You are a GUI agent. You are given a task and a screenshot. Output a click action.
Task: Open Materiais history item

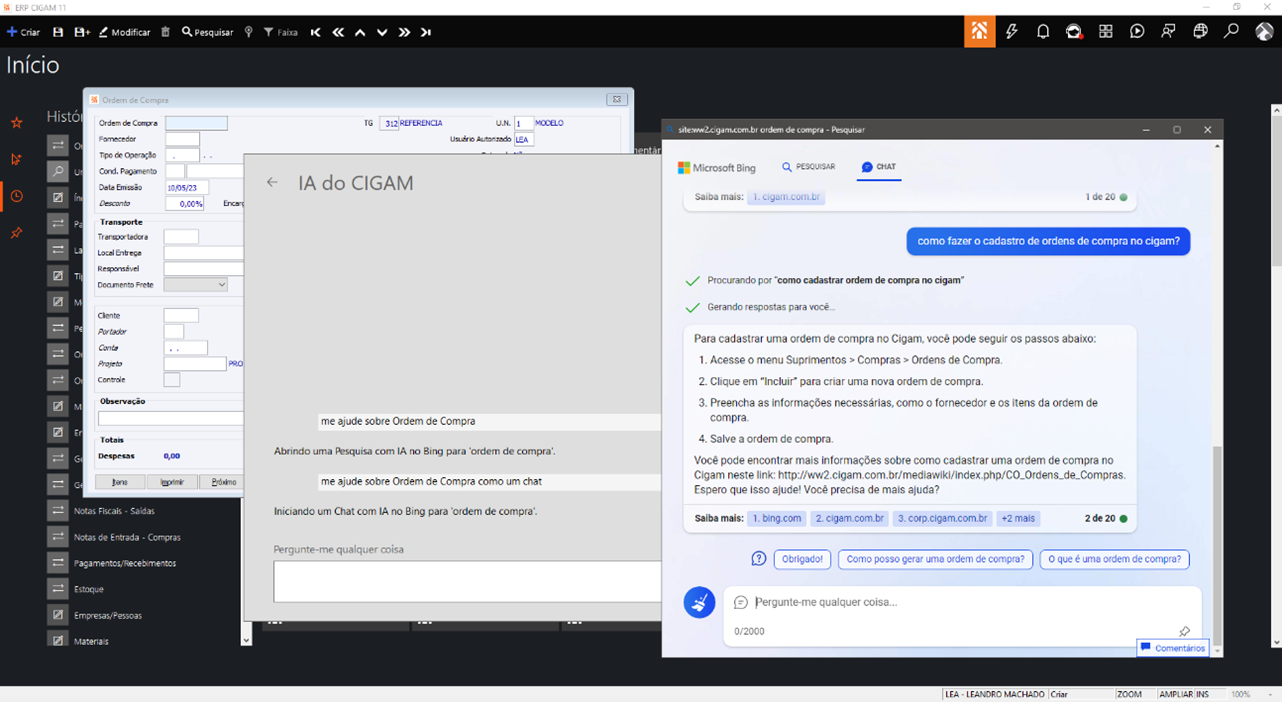coord(91,641)
